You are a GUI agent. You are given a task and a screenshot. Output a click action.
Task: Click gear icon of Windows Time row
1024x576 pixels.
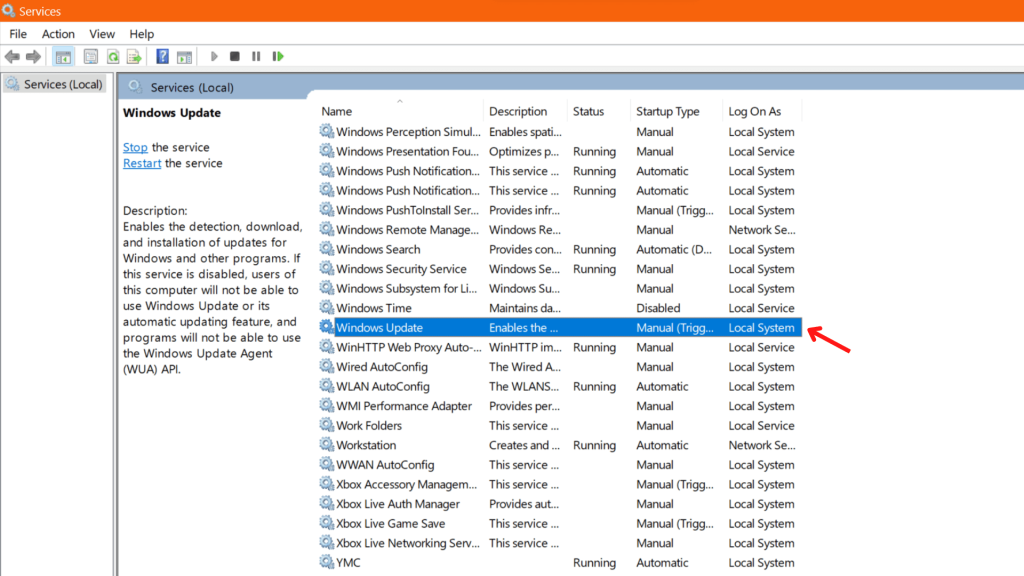pos(326,307)
